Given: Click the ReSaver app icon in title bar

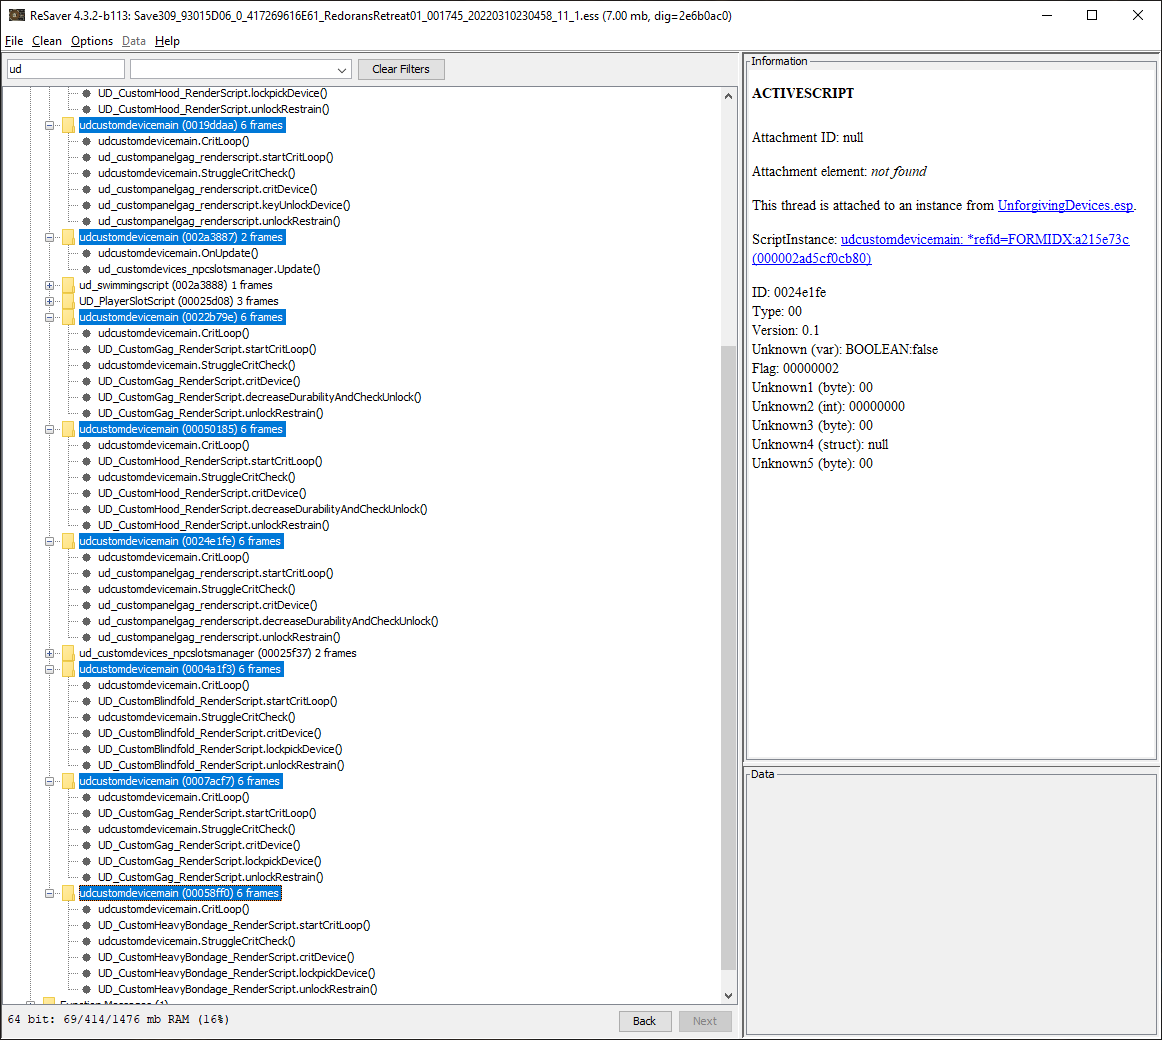Looking at the screenshot, I should pyautogui.click(x=16, y=16).
